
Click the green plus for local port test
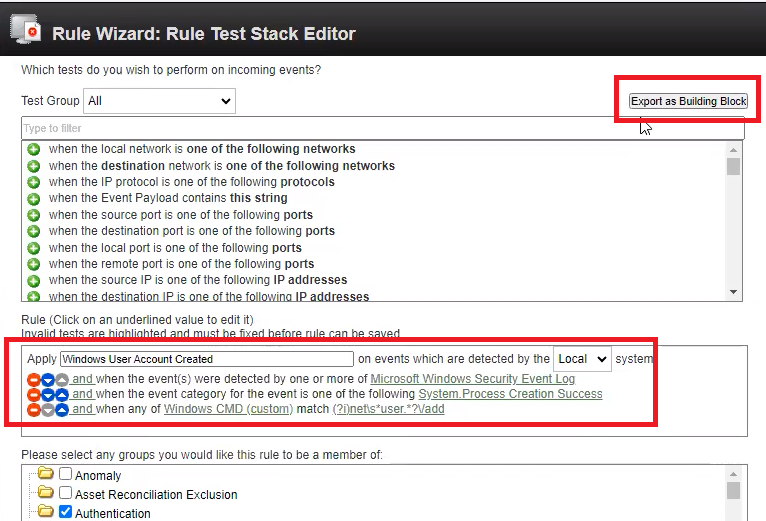tap(34, 248)
